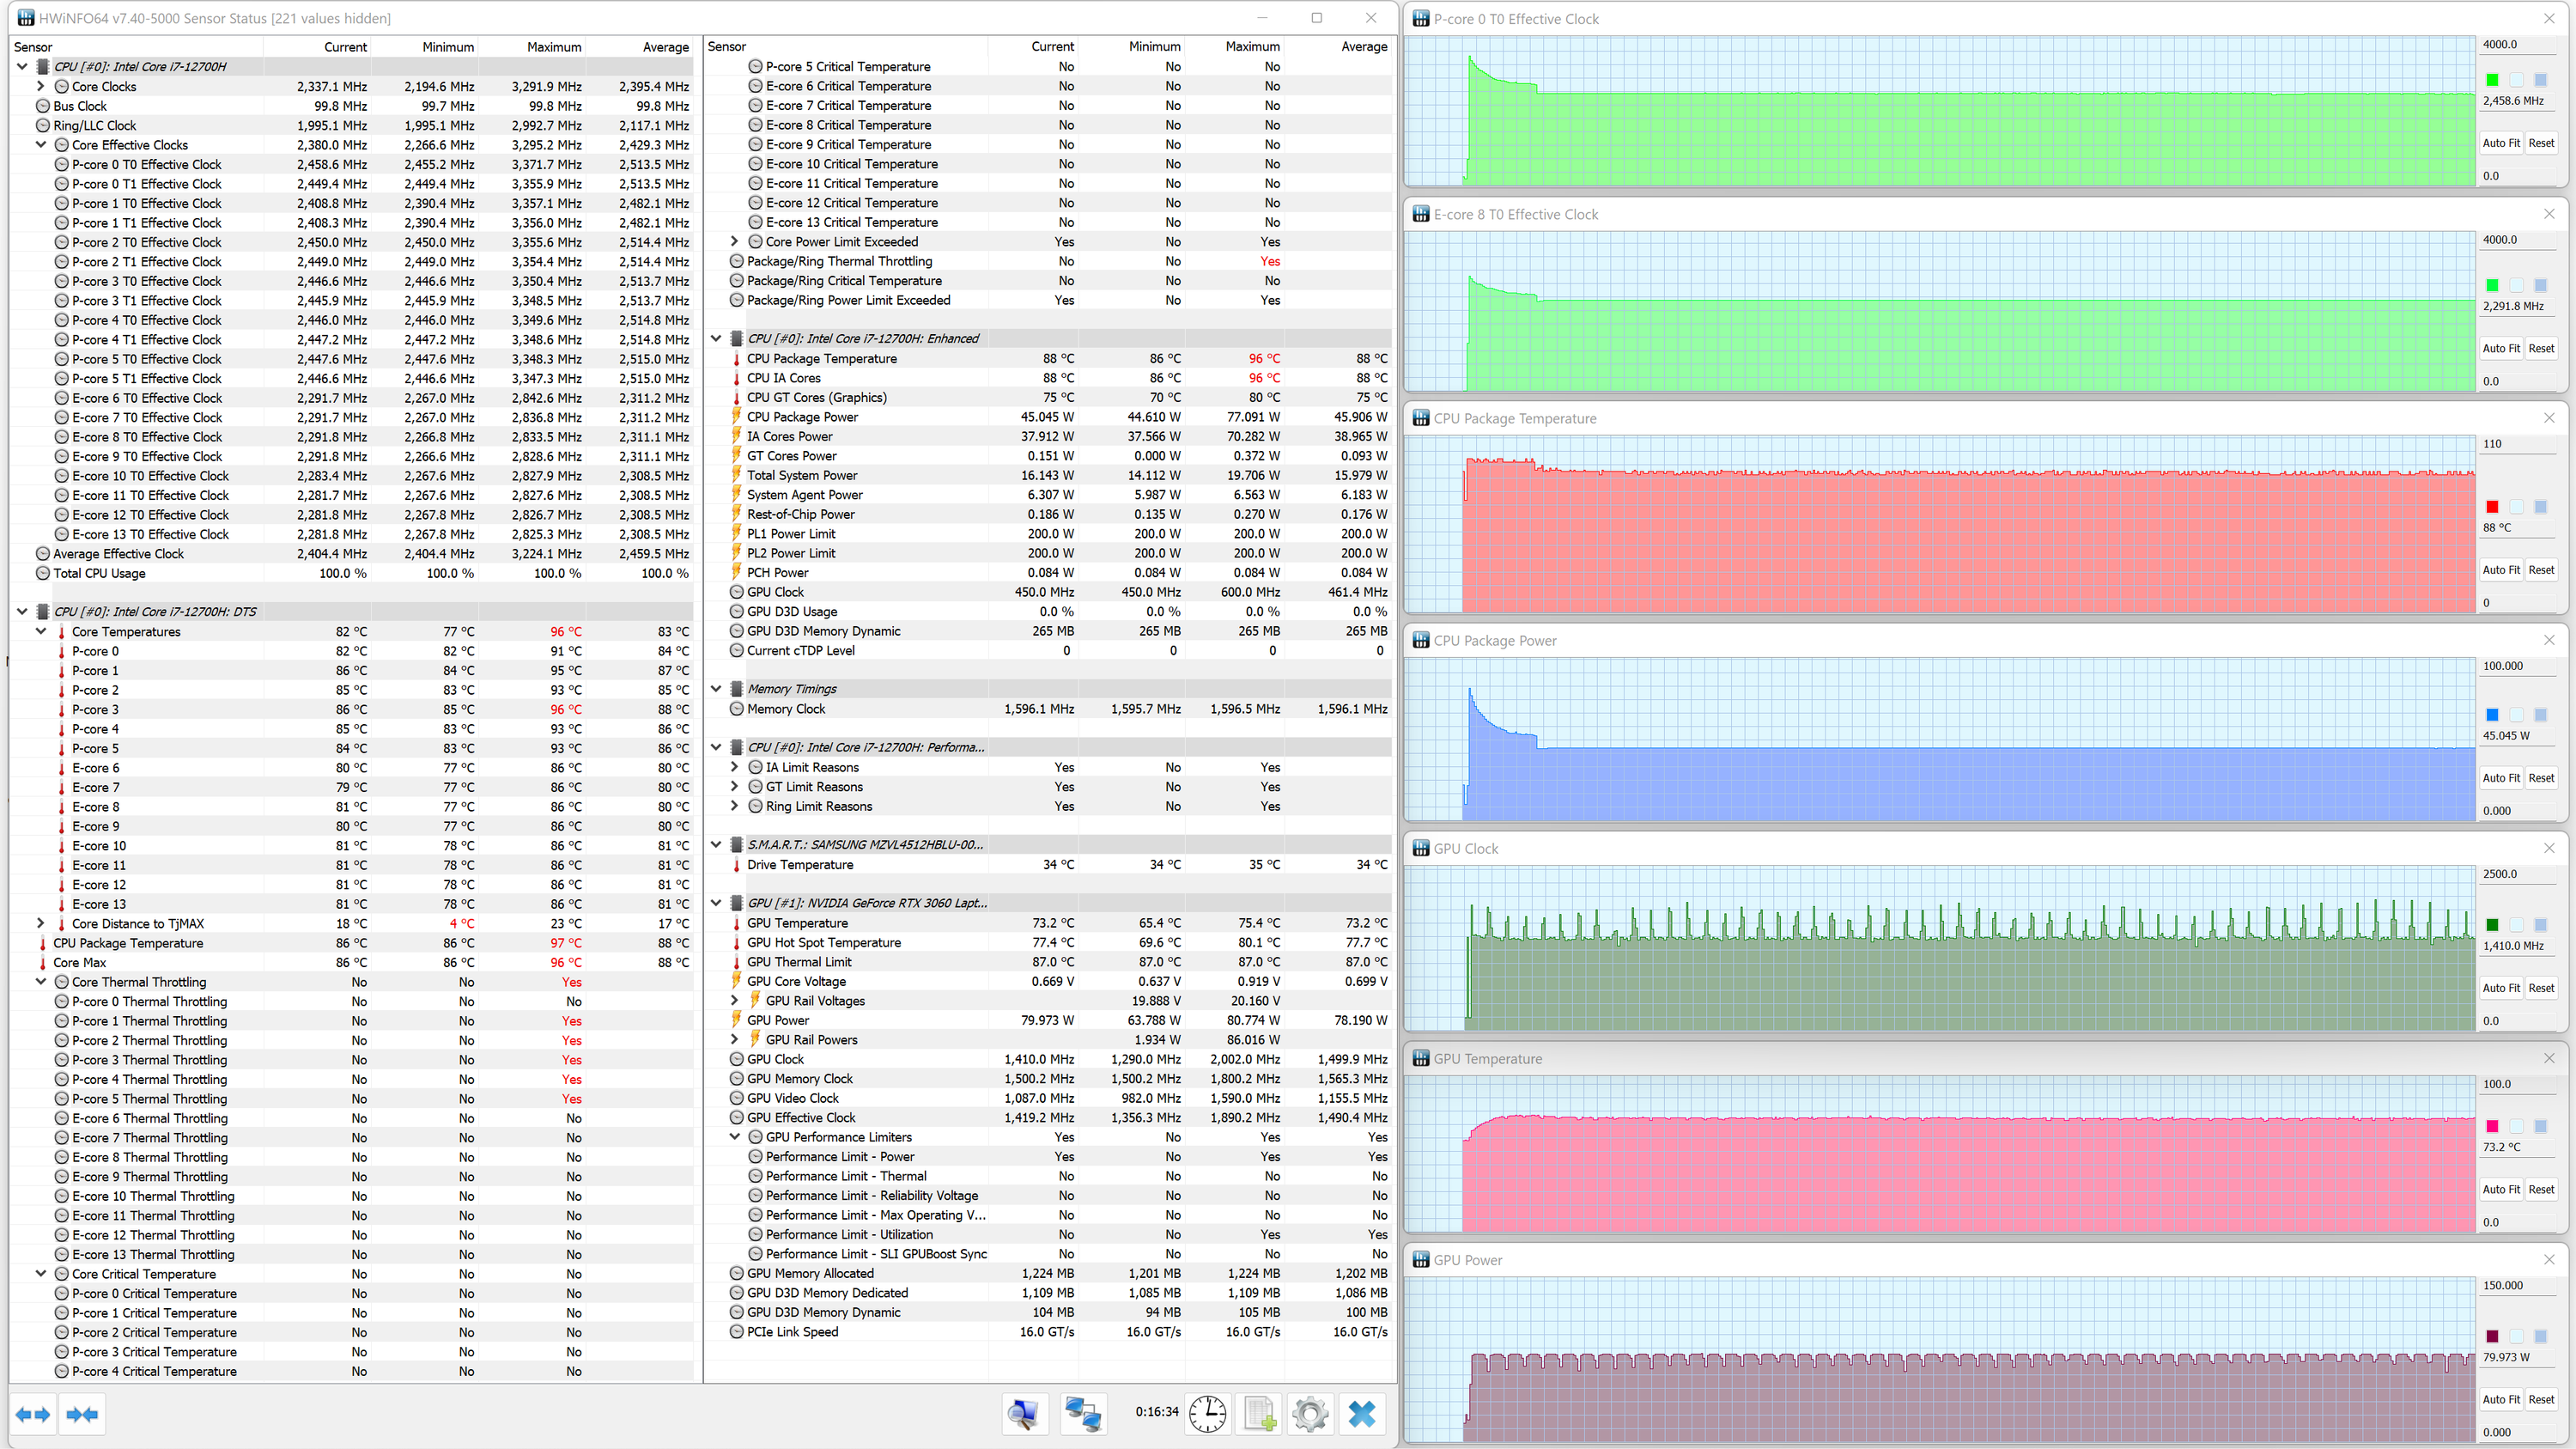Click the expand columns arrows button

point(33,1414)
